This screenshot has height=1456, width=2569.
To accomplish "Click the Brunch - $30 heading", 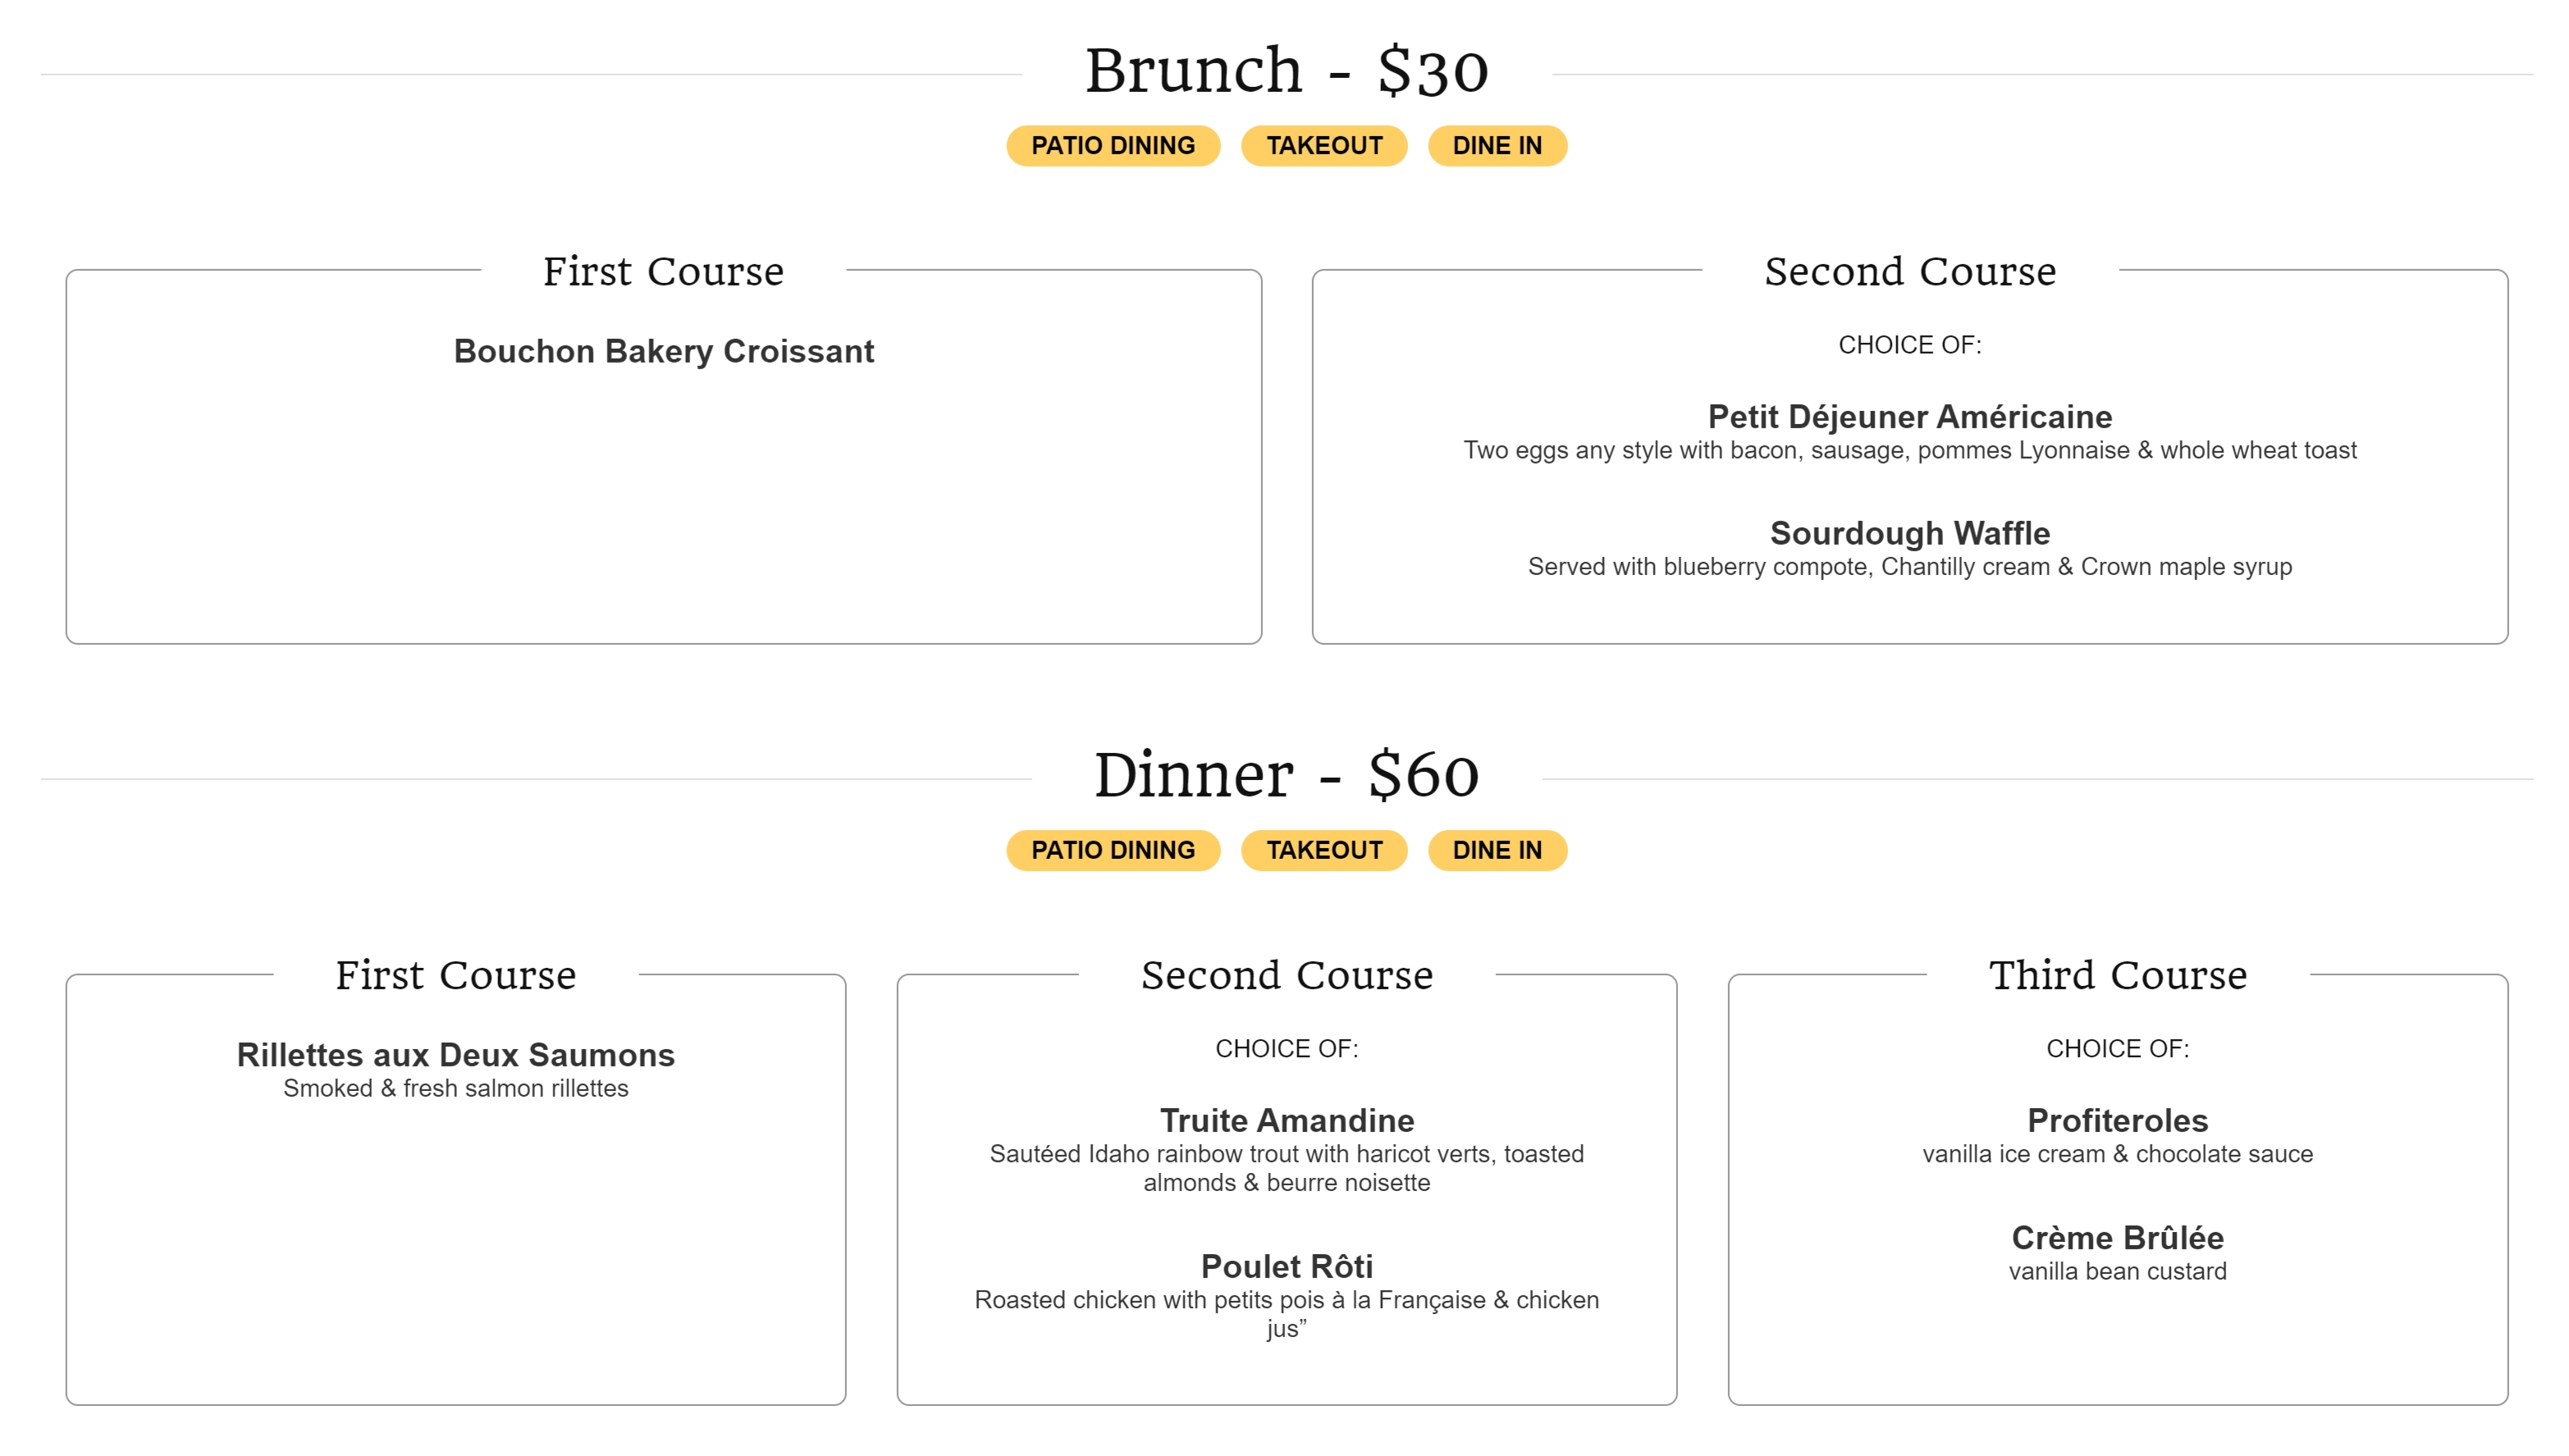I will [x=1286, y=71].
